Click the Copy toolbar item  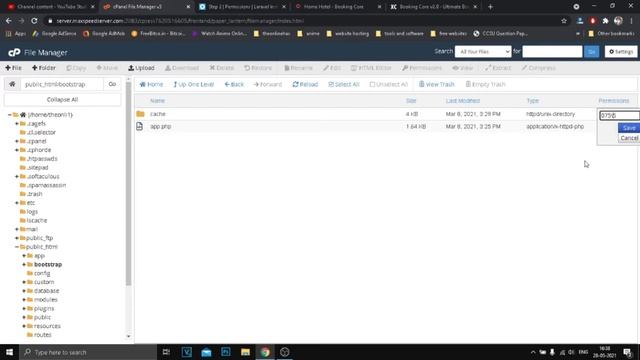click(x=76, y=68)
